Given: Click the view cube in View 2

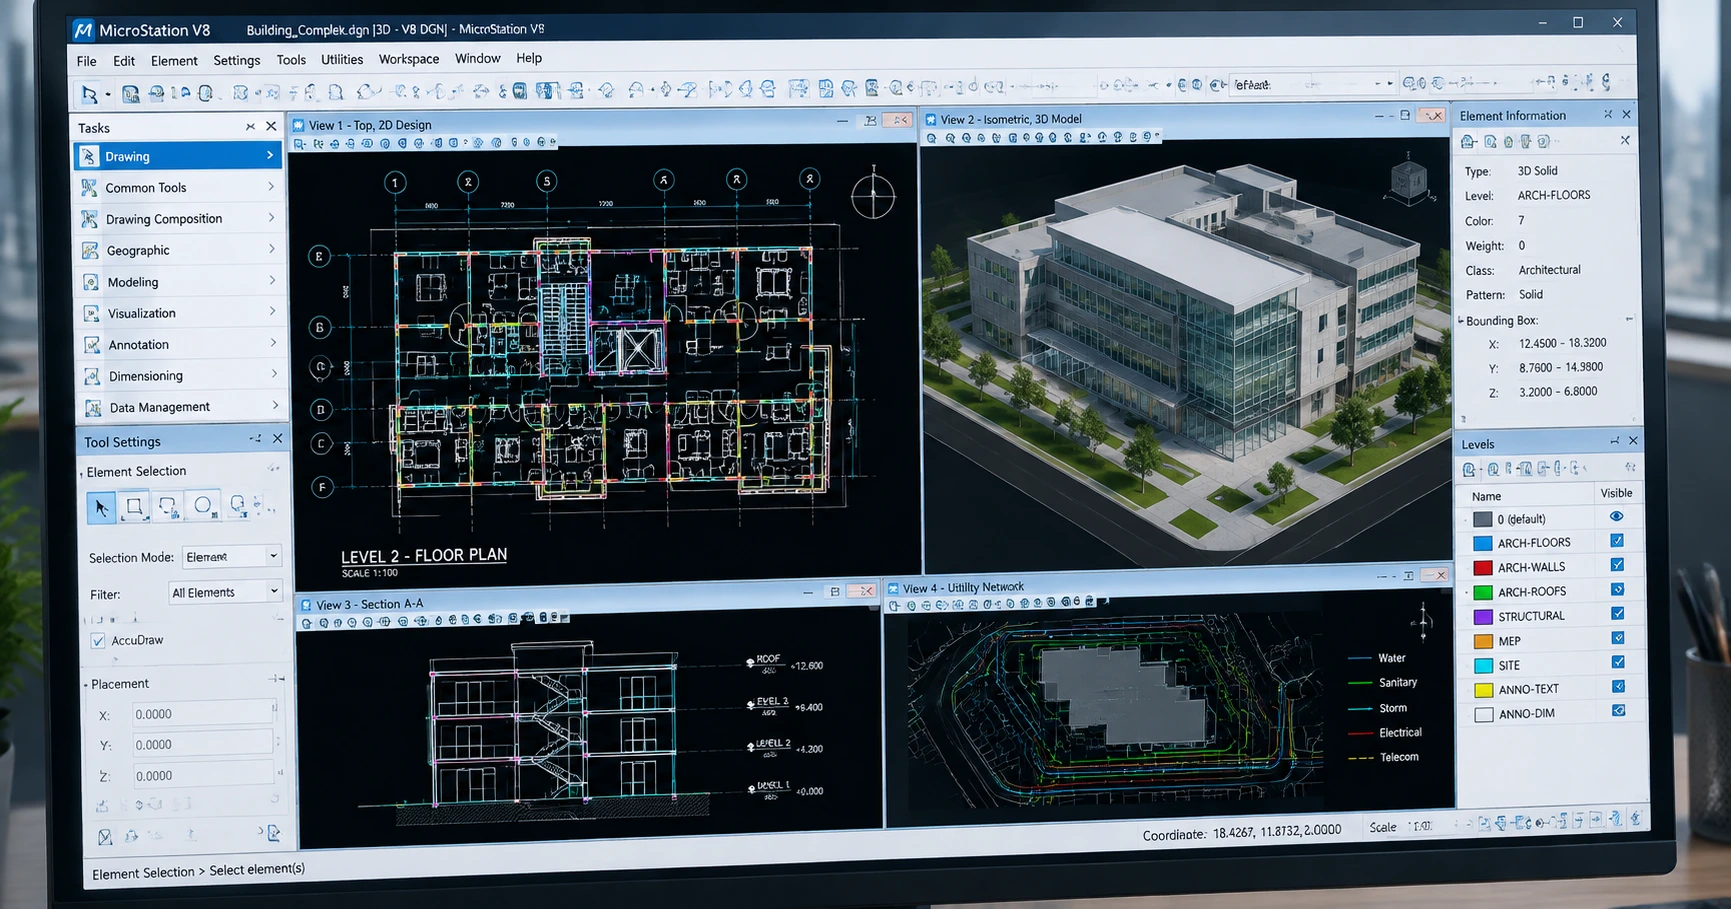Looking at the screenshot, I should click(x=1408, y=180).
